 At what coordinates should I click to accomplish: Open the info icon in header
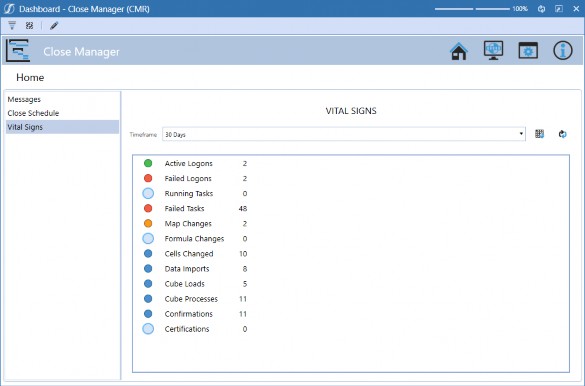click(x=563, y=50)
